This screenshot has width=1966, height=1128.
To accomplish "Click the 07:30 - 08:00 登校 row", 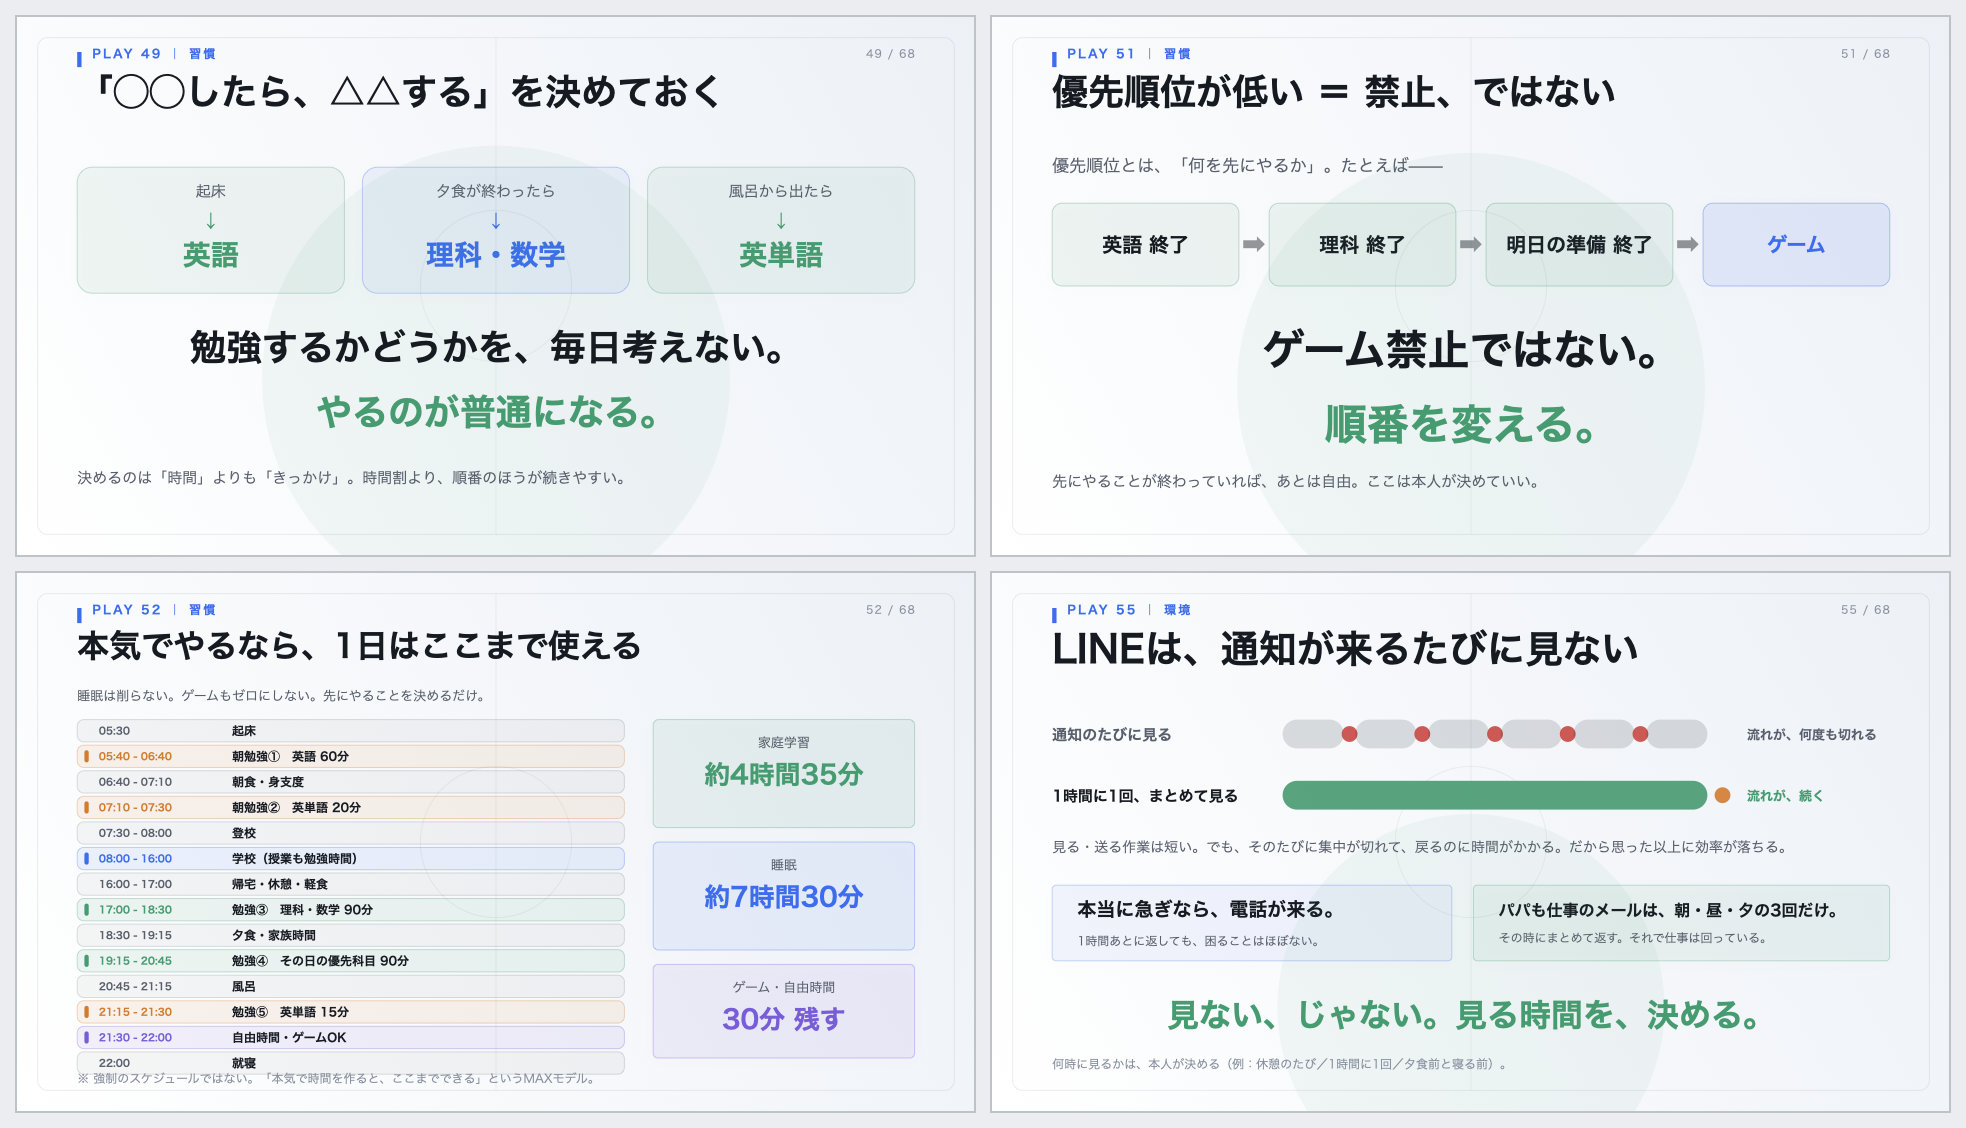I will (351, 833).
